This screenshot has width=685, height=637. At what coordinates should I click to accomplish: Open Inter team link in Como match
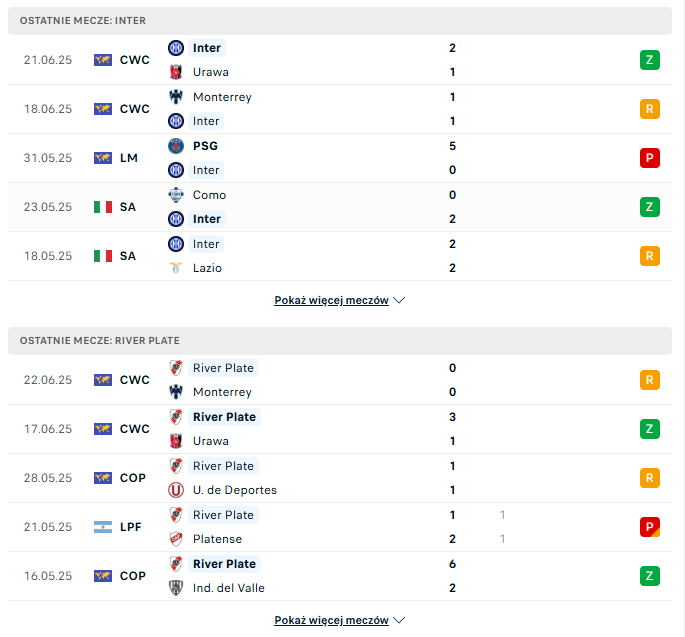207,219
